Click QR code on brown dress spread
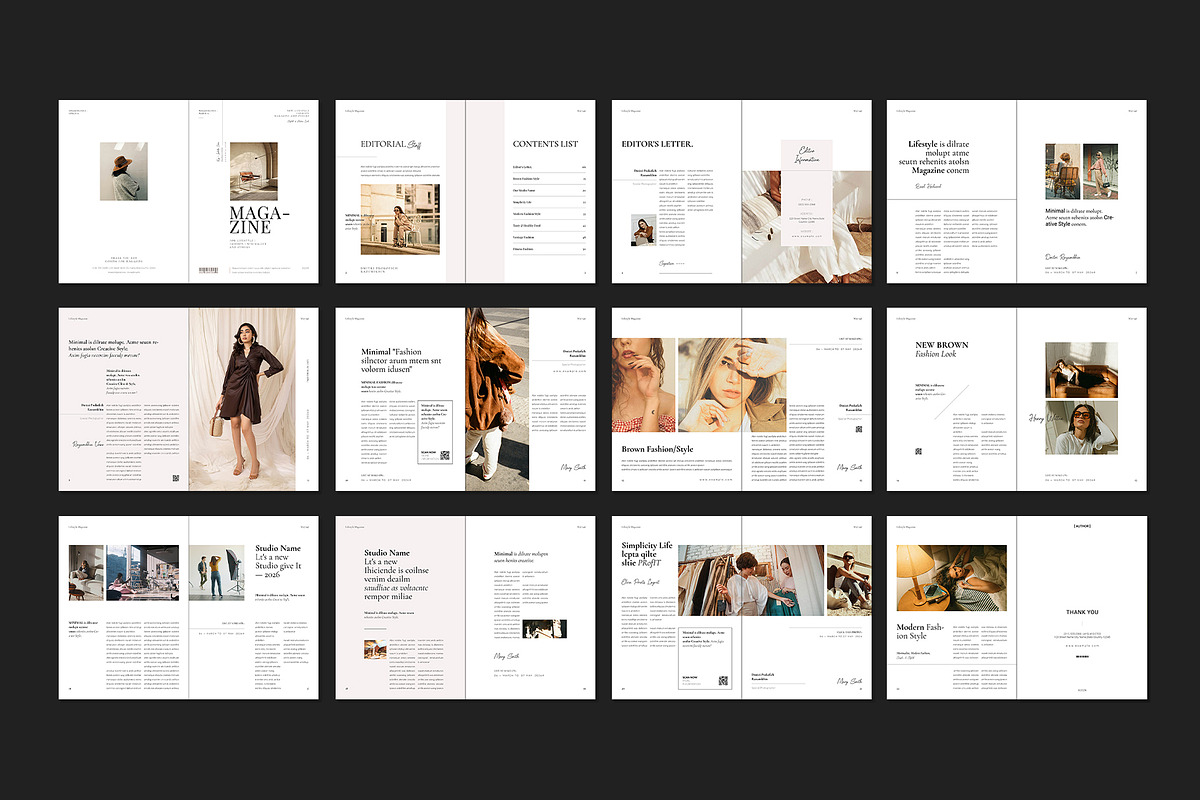This screenshot has width=1200, height=800. tap(175, 478)
